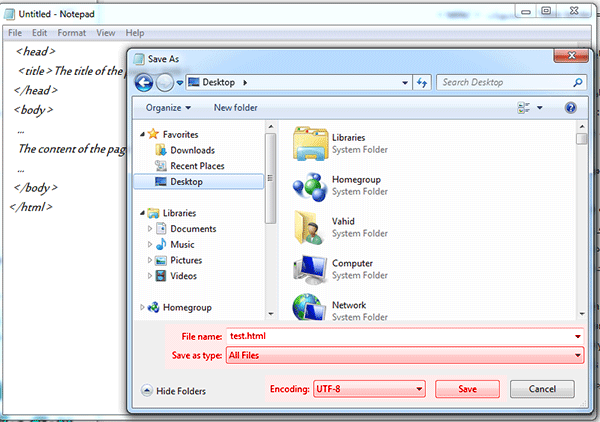
Task: Click the </html> line in Notepad
Action: 31,207
